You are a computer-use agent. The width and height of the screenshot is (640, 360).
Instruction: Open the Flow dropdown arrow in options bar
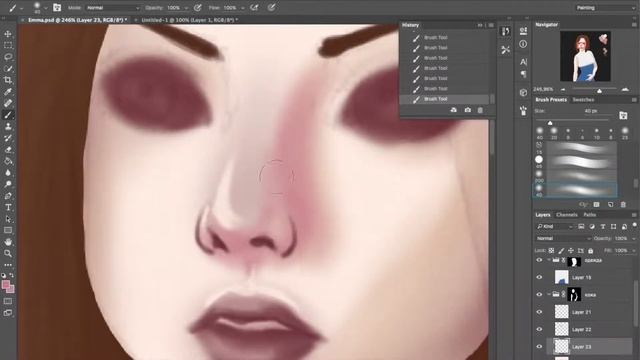[x=242, y=8]
